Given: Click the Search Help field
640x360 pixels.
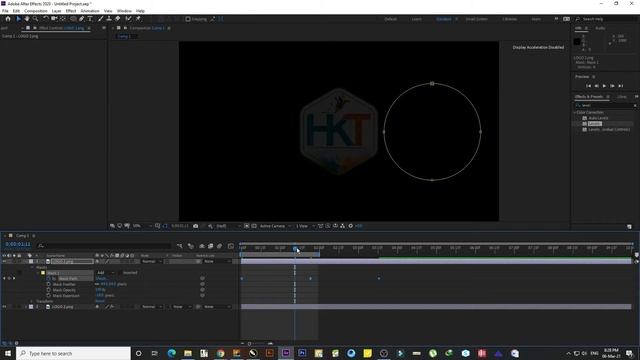Looking at the screenshot, I should point(607,19).
